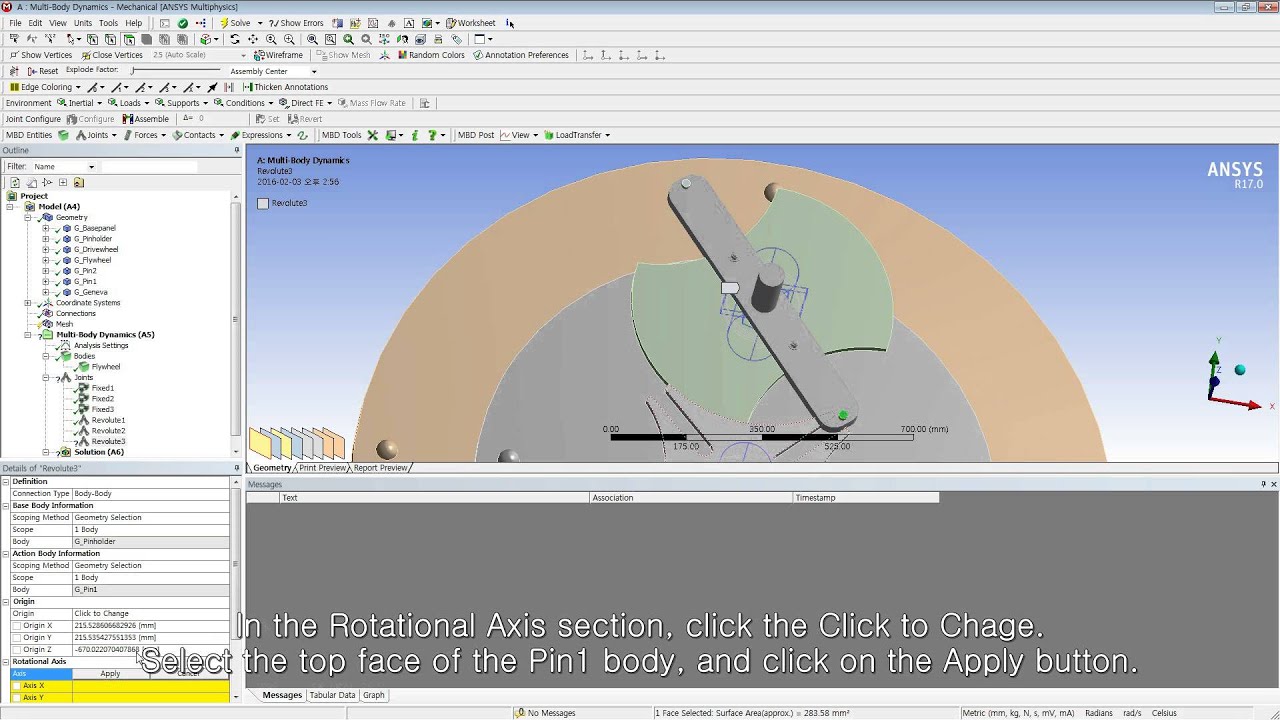Click the Timestamp column header

coord(866,498)
